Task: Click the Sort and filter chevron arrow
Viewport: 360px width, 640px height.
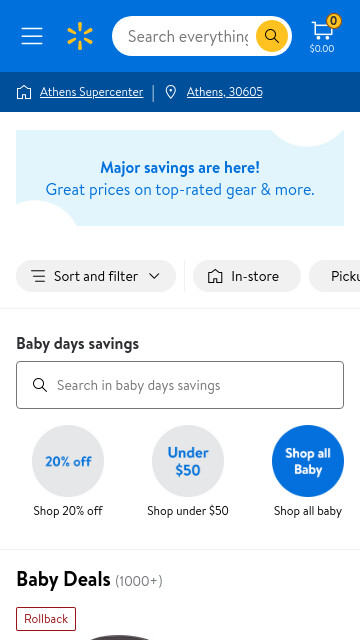Action: click(154, 276)
